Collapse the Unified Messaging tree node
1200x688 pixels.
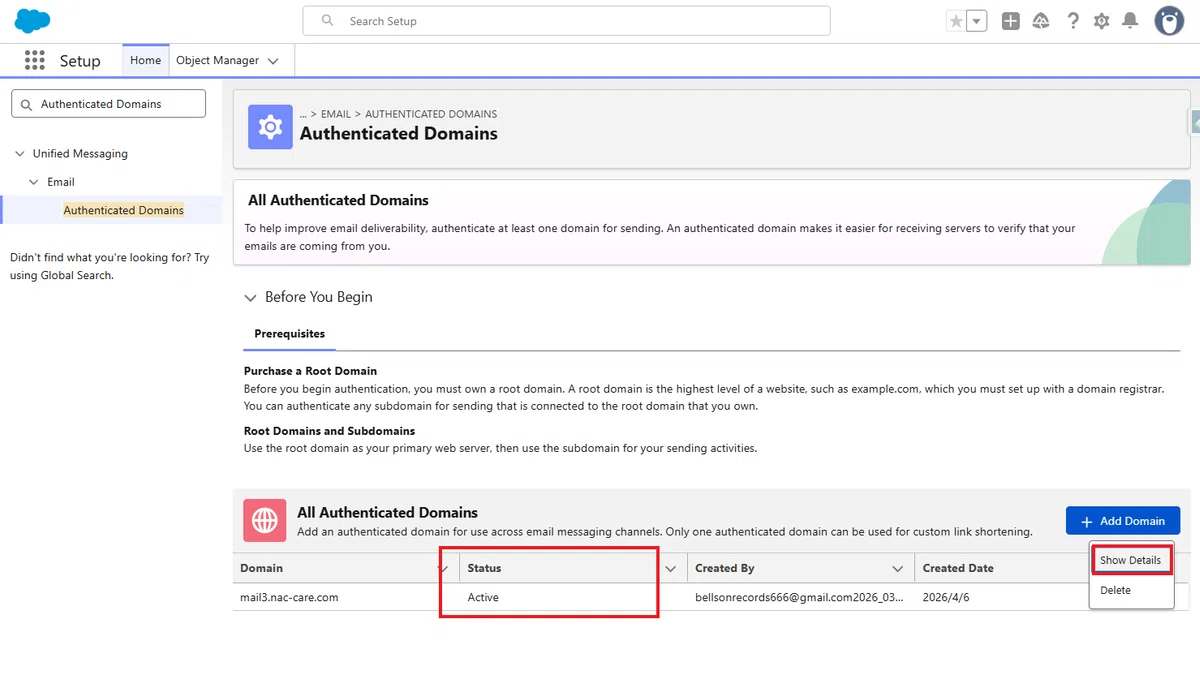pyautogui.click(x=20, y=154)
